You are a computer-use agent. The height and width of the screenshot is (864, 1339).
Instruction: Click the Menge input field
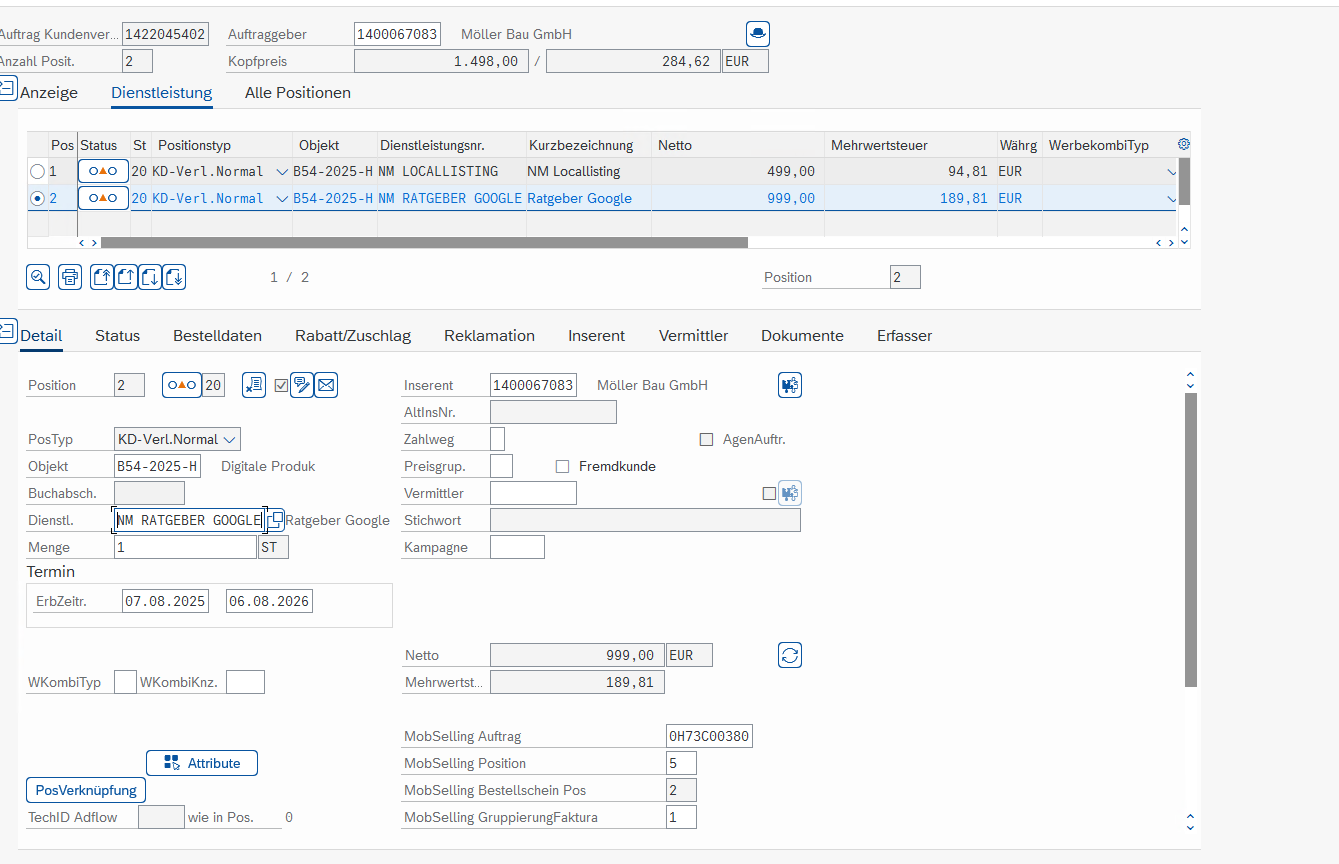pos(185,547)
